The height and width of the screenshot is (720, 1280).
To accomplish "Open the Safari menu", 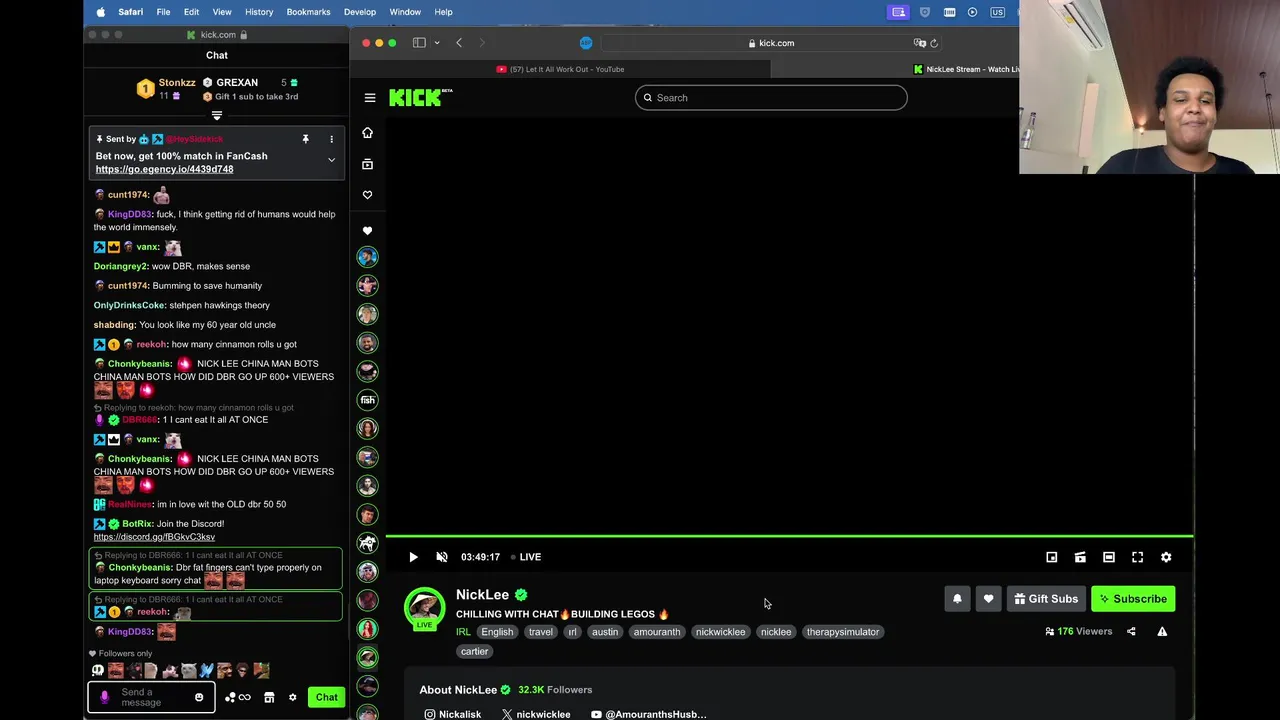I will click(x=130, y=12).
